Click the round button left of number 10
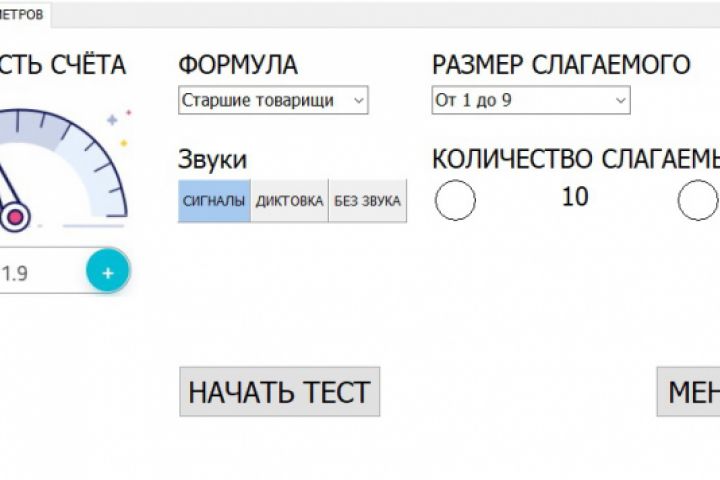The width and height of the screenshot is (720, 480). coord(456,200)
